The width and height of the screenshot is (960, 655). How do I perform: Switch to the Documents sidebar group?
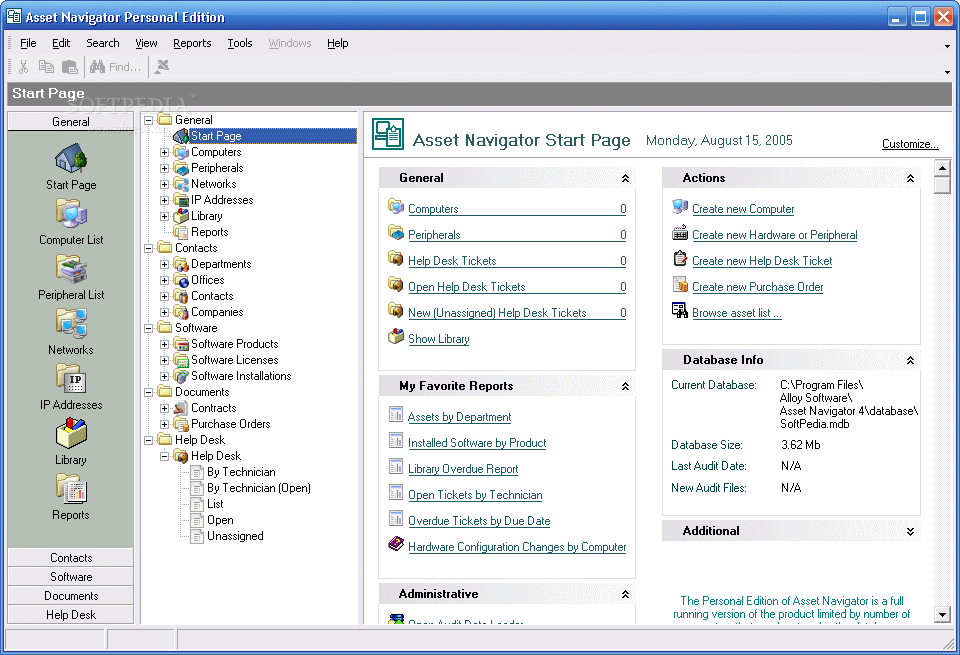(x=70, y=596)
